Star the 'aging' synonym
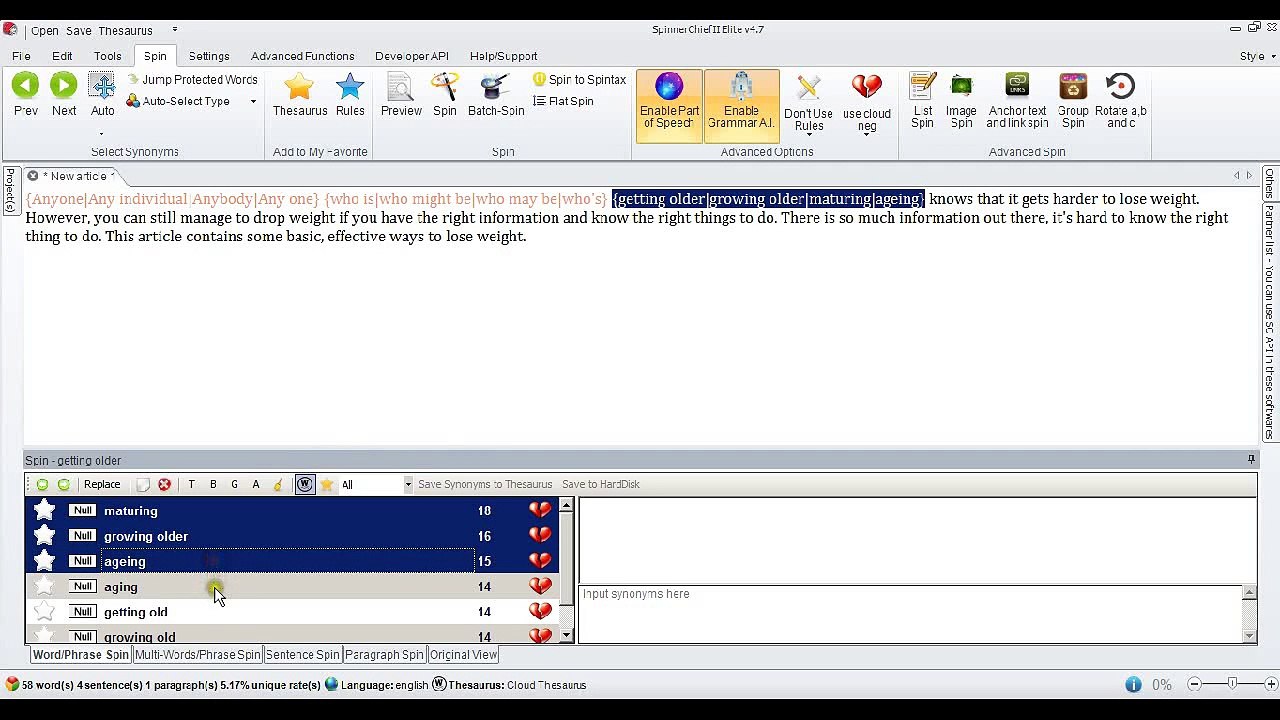Image resolution: width=1280 pixels, height=720 pixels. [44, 586]
